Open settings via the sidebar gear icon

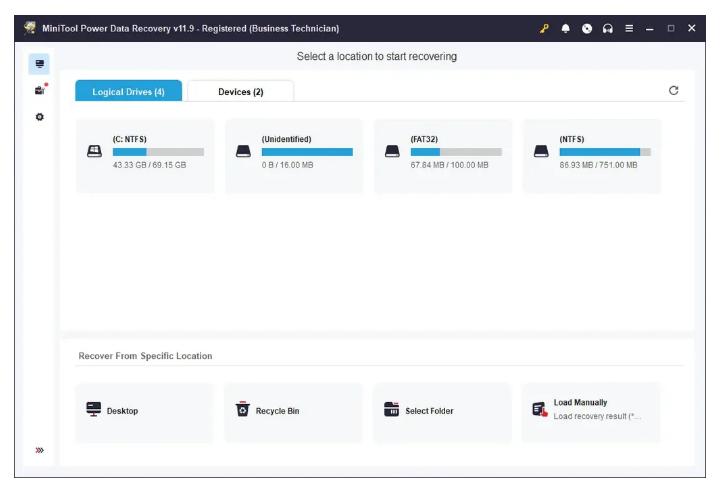(x=39, y=117)
